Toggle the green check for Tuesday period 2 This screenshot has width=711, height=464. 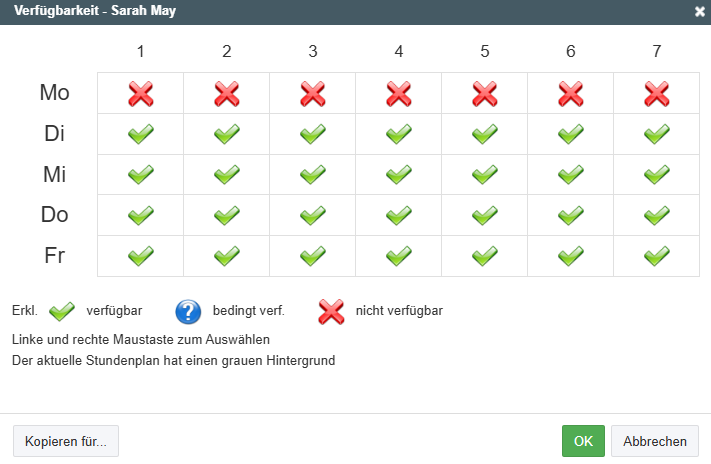tap(227, 134)
